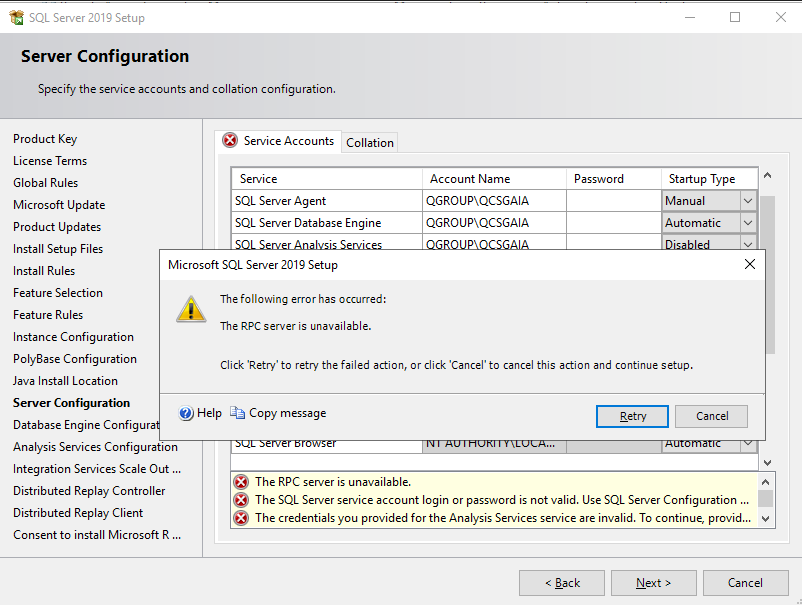The image size is (802, 605).
Task: Open Startup Type dropdown for SQL Server Database Engine
Action: click(x=748, y=222)
